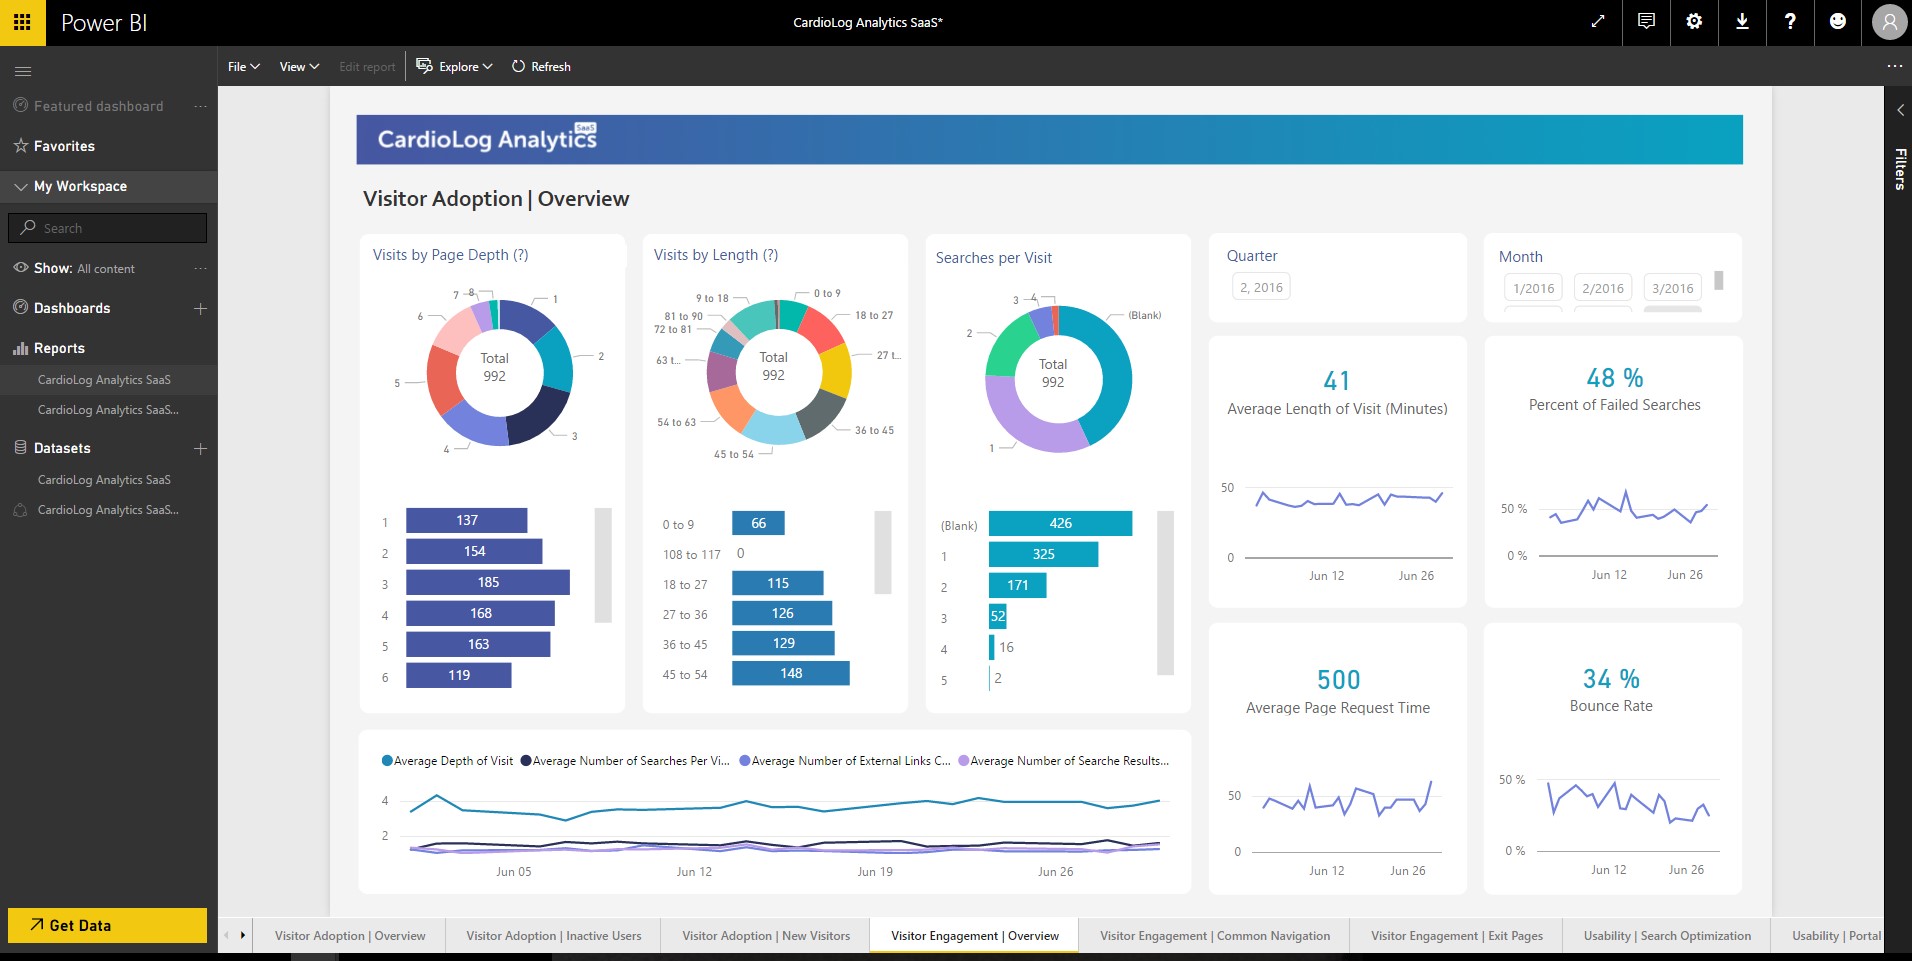Click the 148 bar for 45 to 54
Image resolution: width=1912 pixels, height=961 pixels.
(791, 673)
